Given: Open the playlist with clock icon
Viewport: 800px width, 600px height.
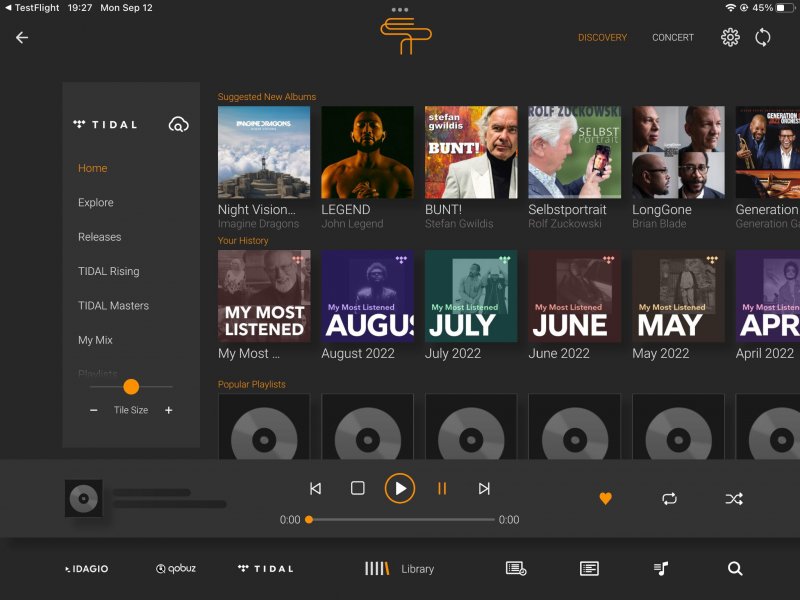Looking at the screenshot, I should (x=516, y=568).
